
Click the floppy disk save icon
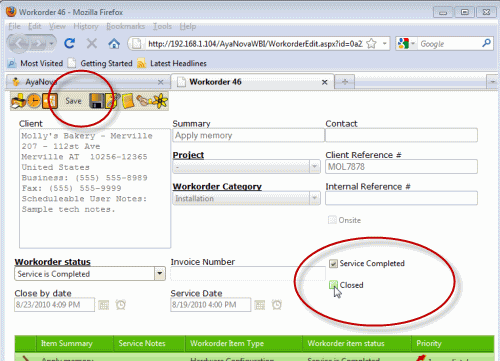point(97,101)
